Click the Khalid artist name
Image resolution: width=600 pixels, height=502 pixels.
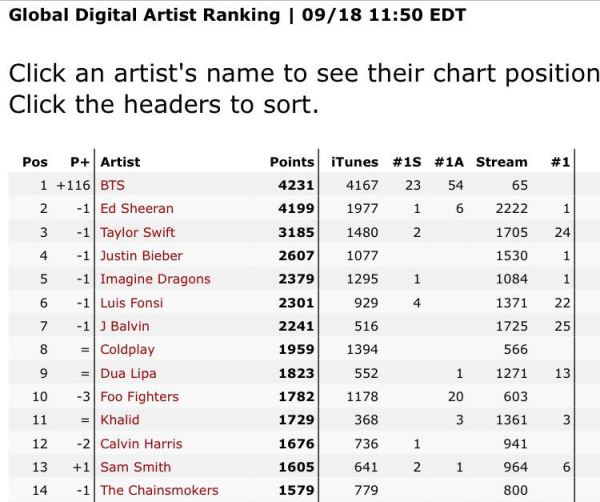point(120,420)
